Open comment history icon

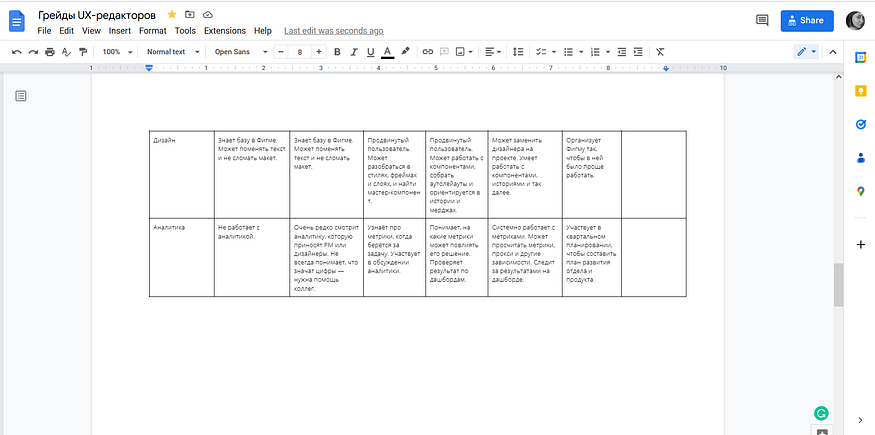[x=762, y=21]
